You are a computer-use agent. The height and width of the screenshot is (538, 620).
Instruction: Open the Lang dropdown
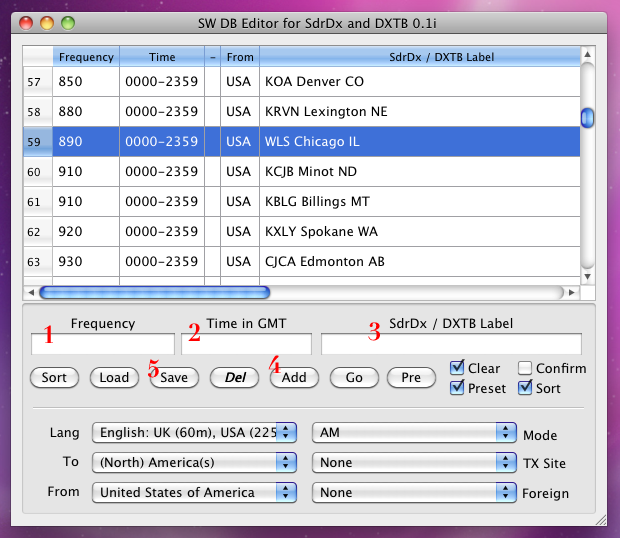tap(194, 432)
